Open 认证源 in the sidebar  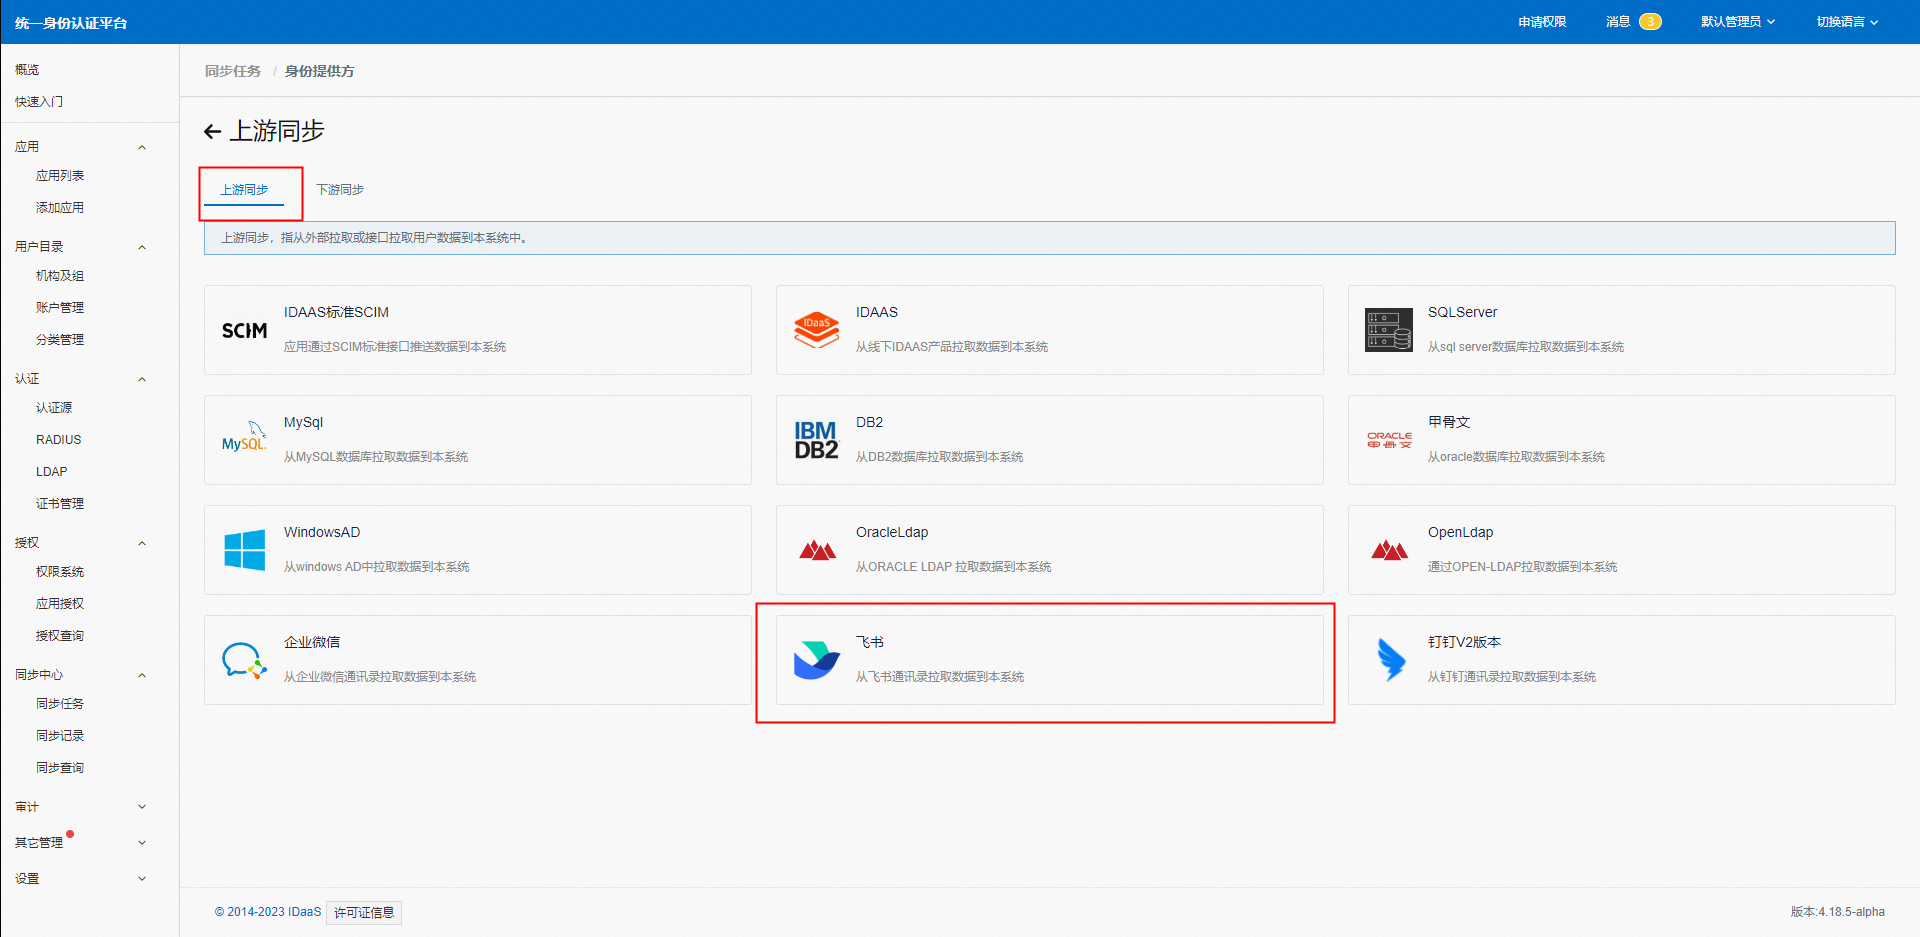pos(54,408)
